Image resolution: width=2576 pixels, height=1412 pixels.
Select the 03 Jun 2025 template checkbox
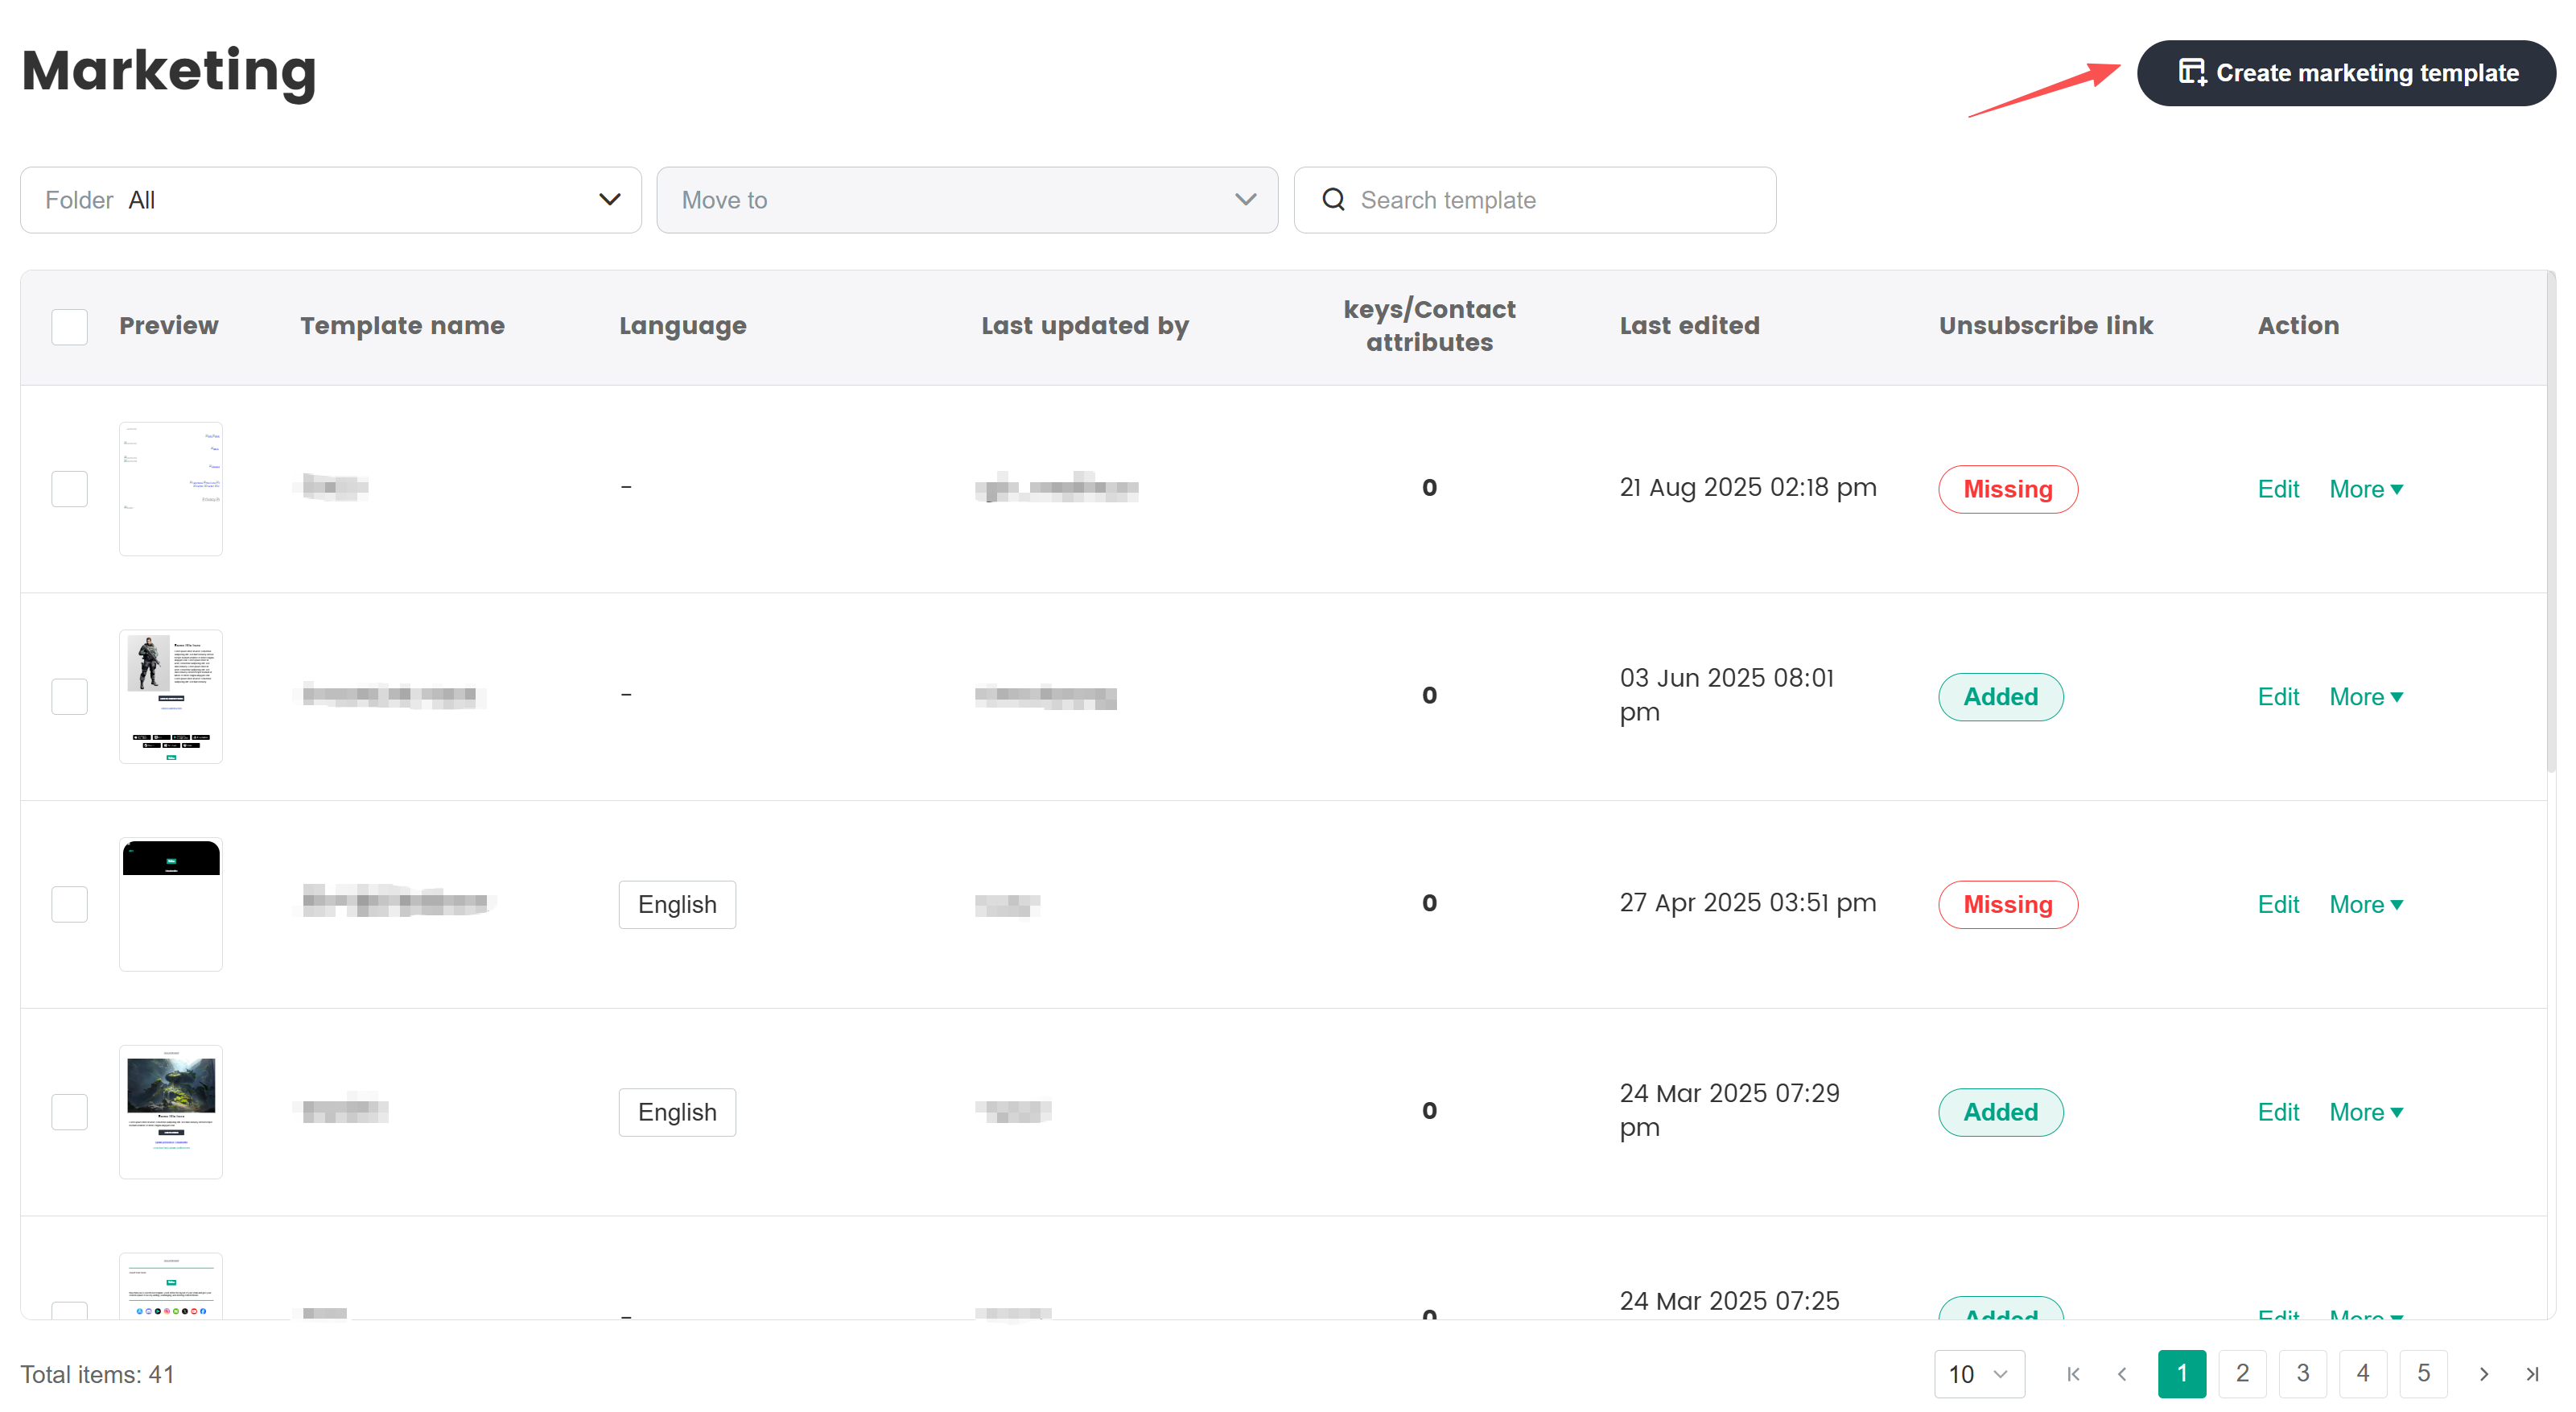coord(69,696)
